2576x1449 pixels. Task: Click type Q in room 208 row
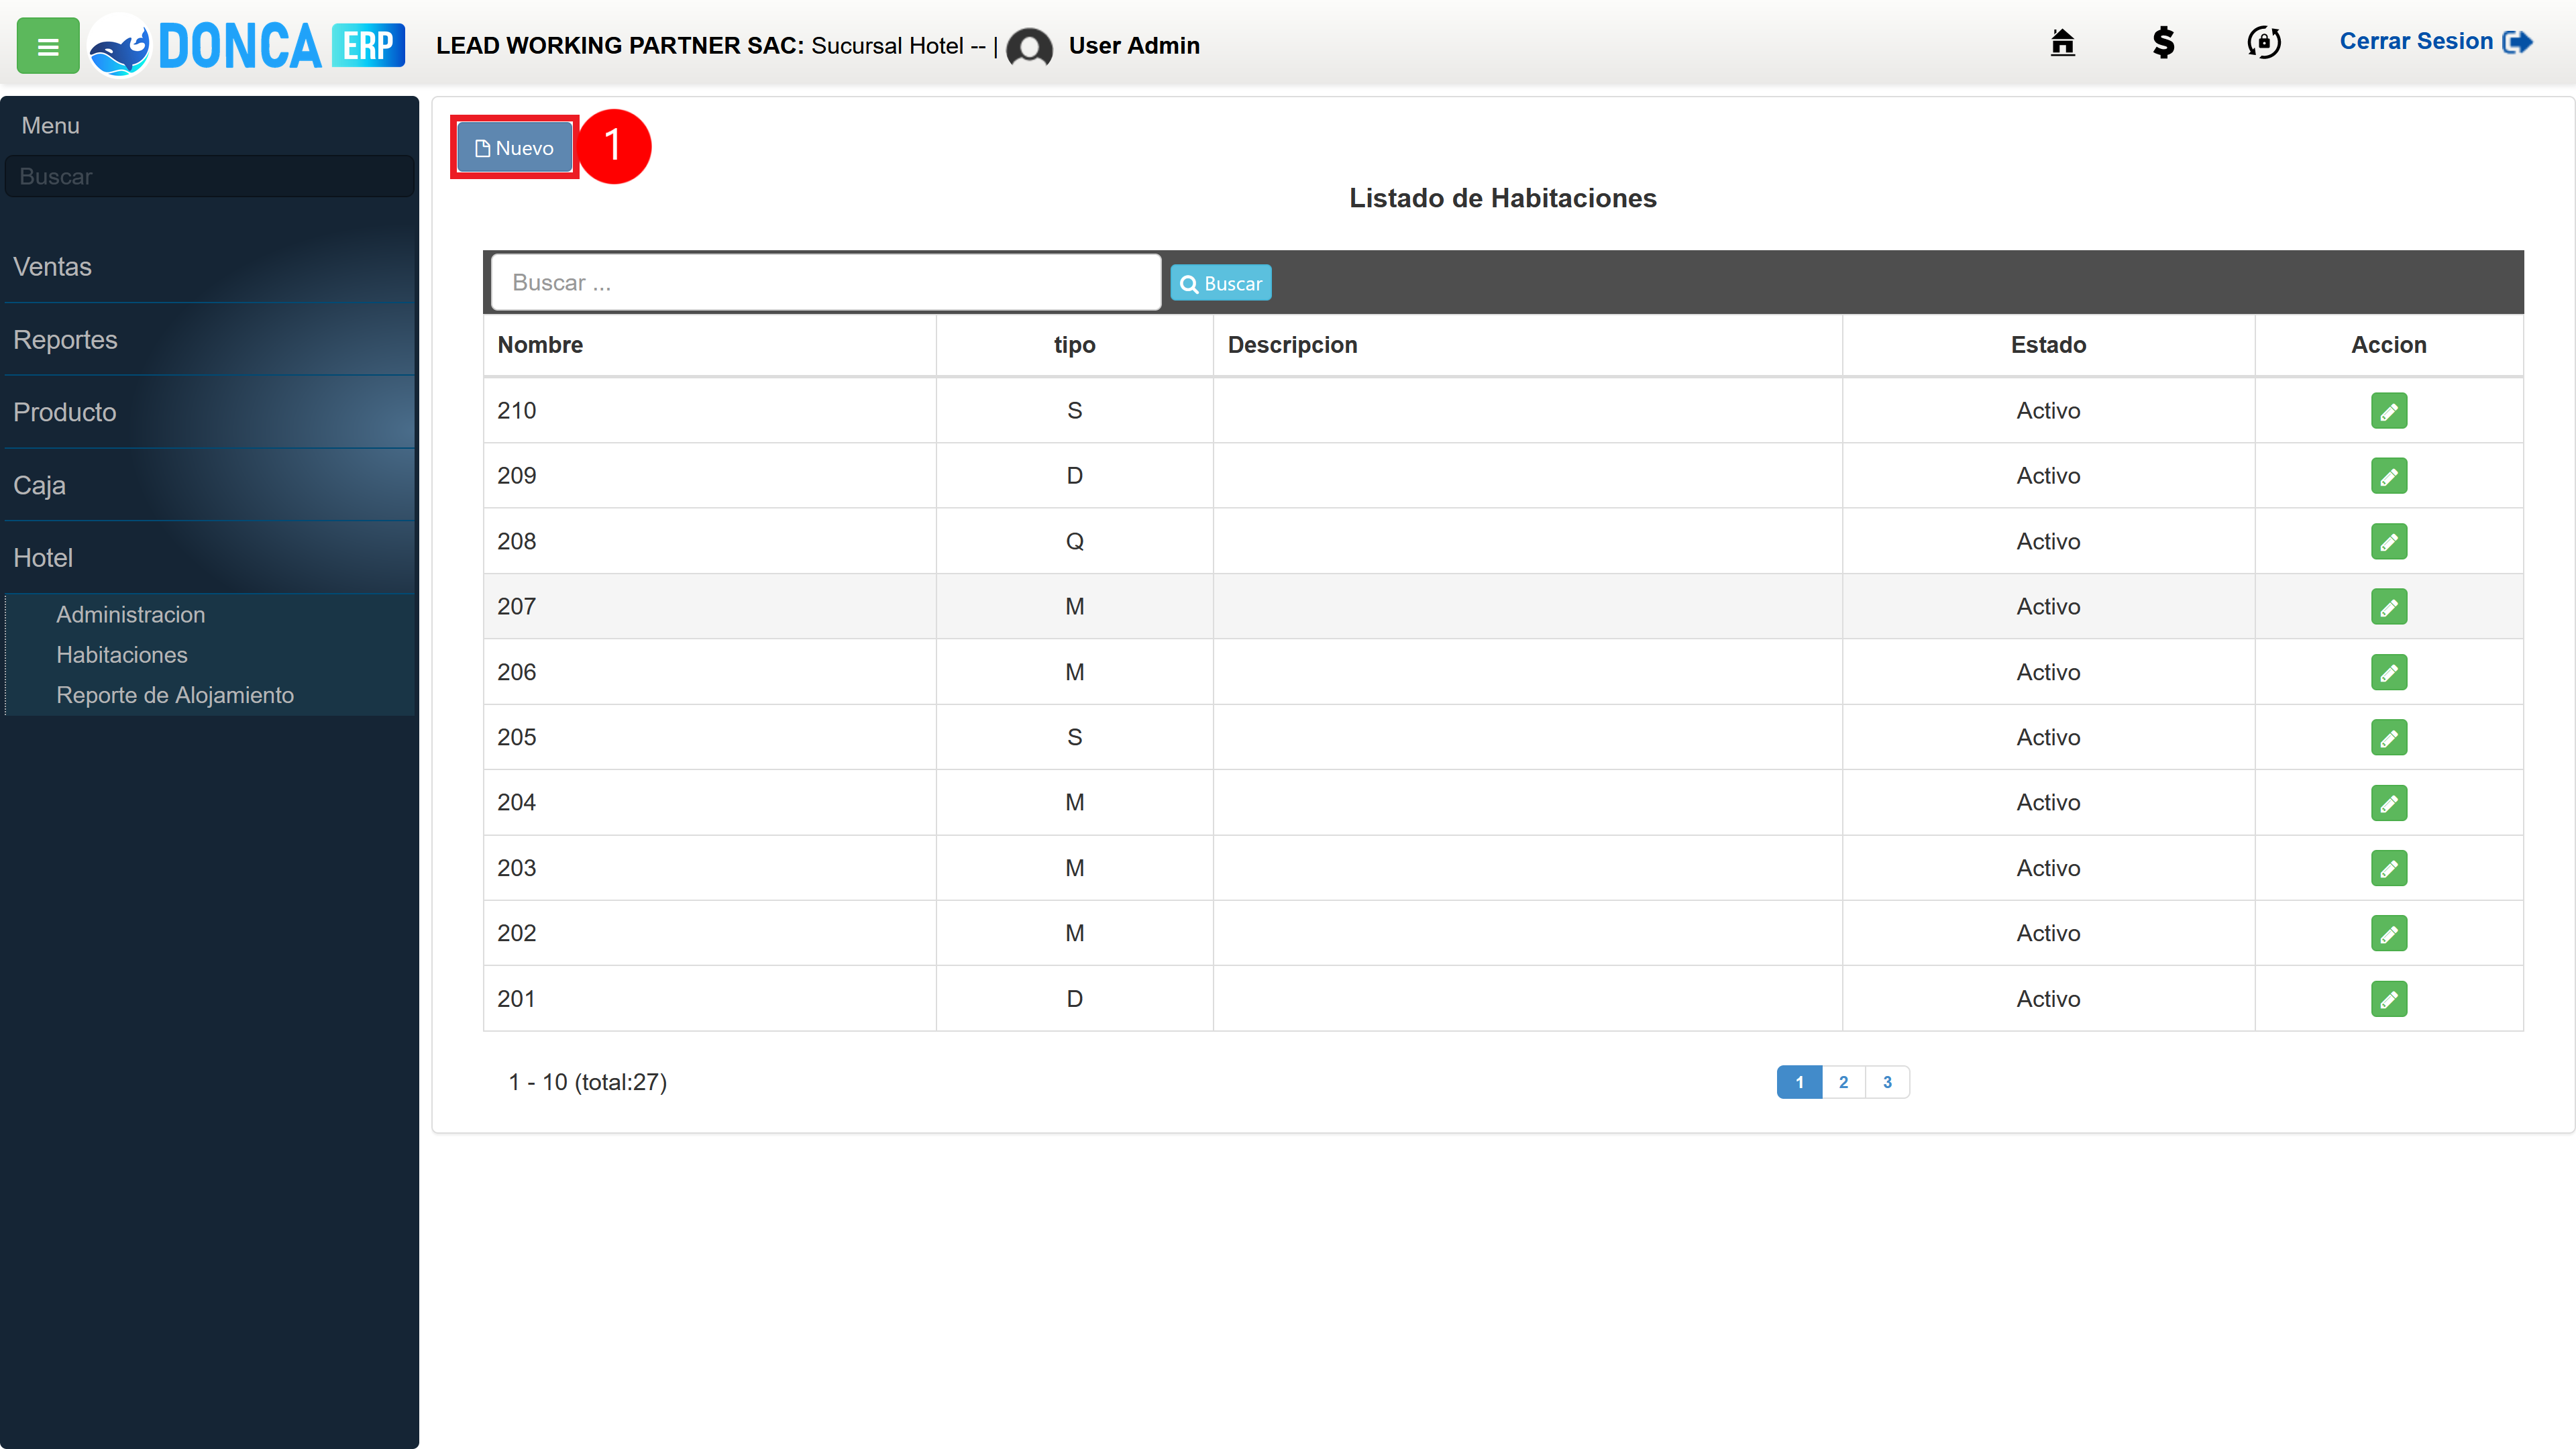click(1074, 541)
